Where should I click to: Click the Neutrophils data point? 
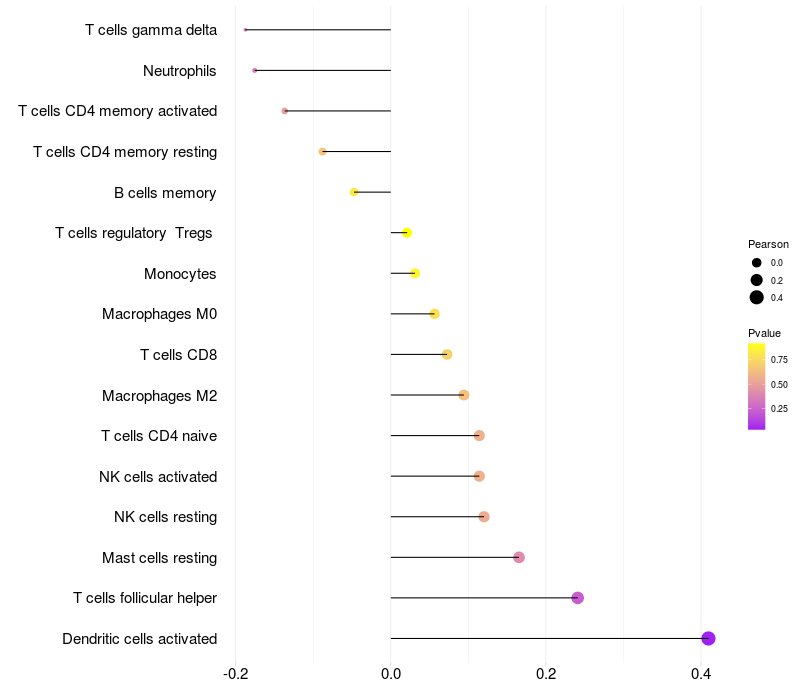(x=255, y=70)
